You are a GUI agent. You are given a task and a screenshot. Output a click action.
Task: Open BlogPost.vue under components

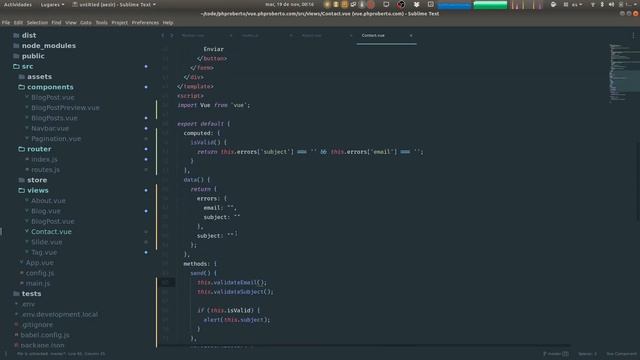tap(53, 97)
